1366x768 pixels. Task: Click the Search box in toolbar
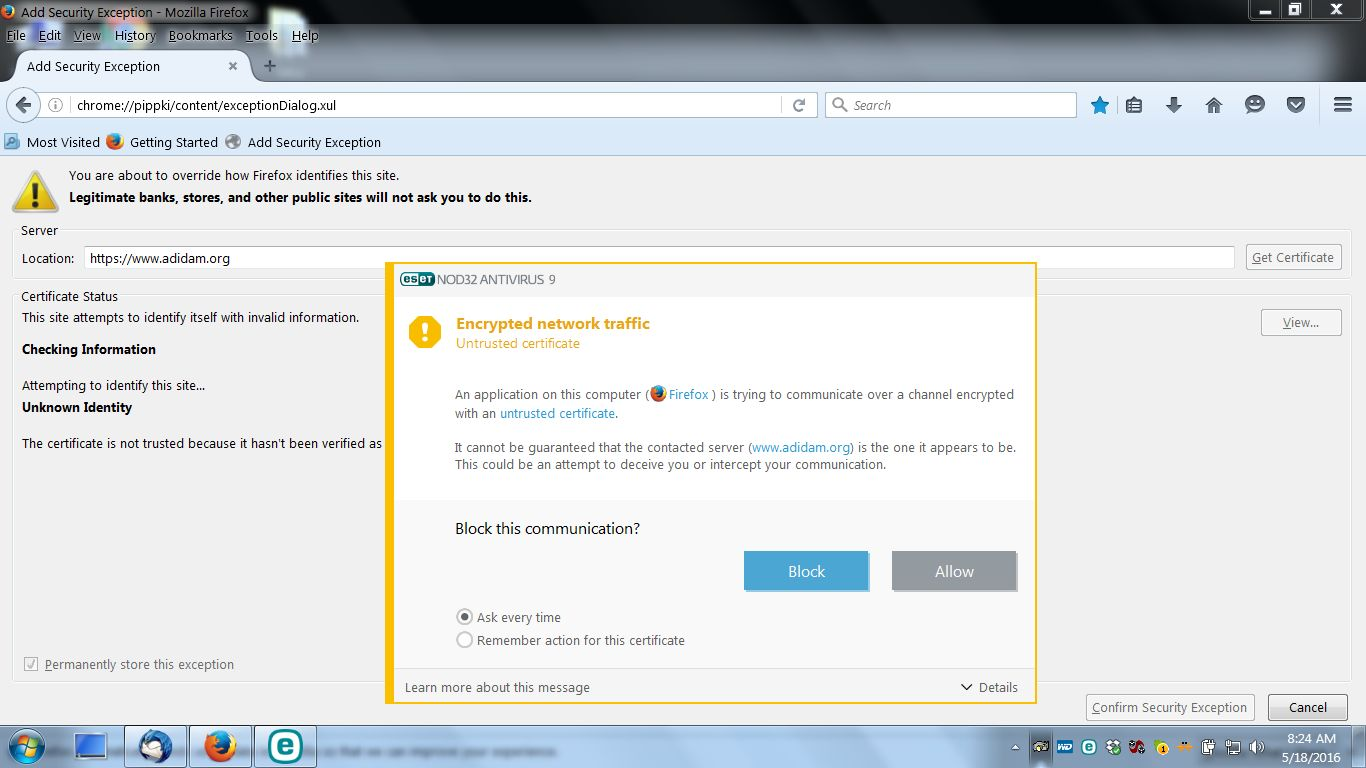click(950, 105)
